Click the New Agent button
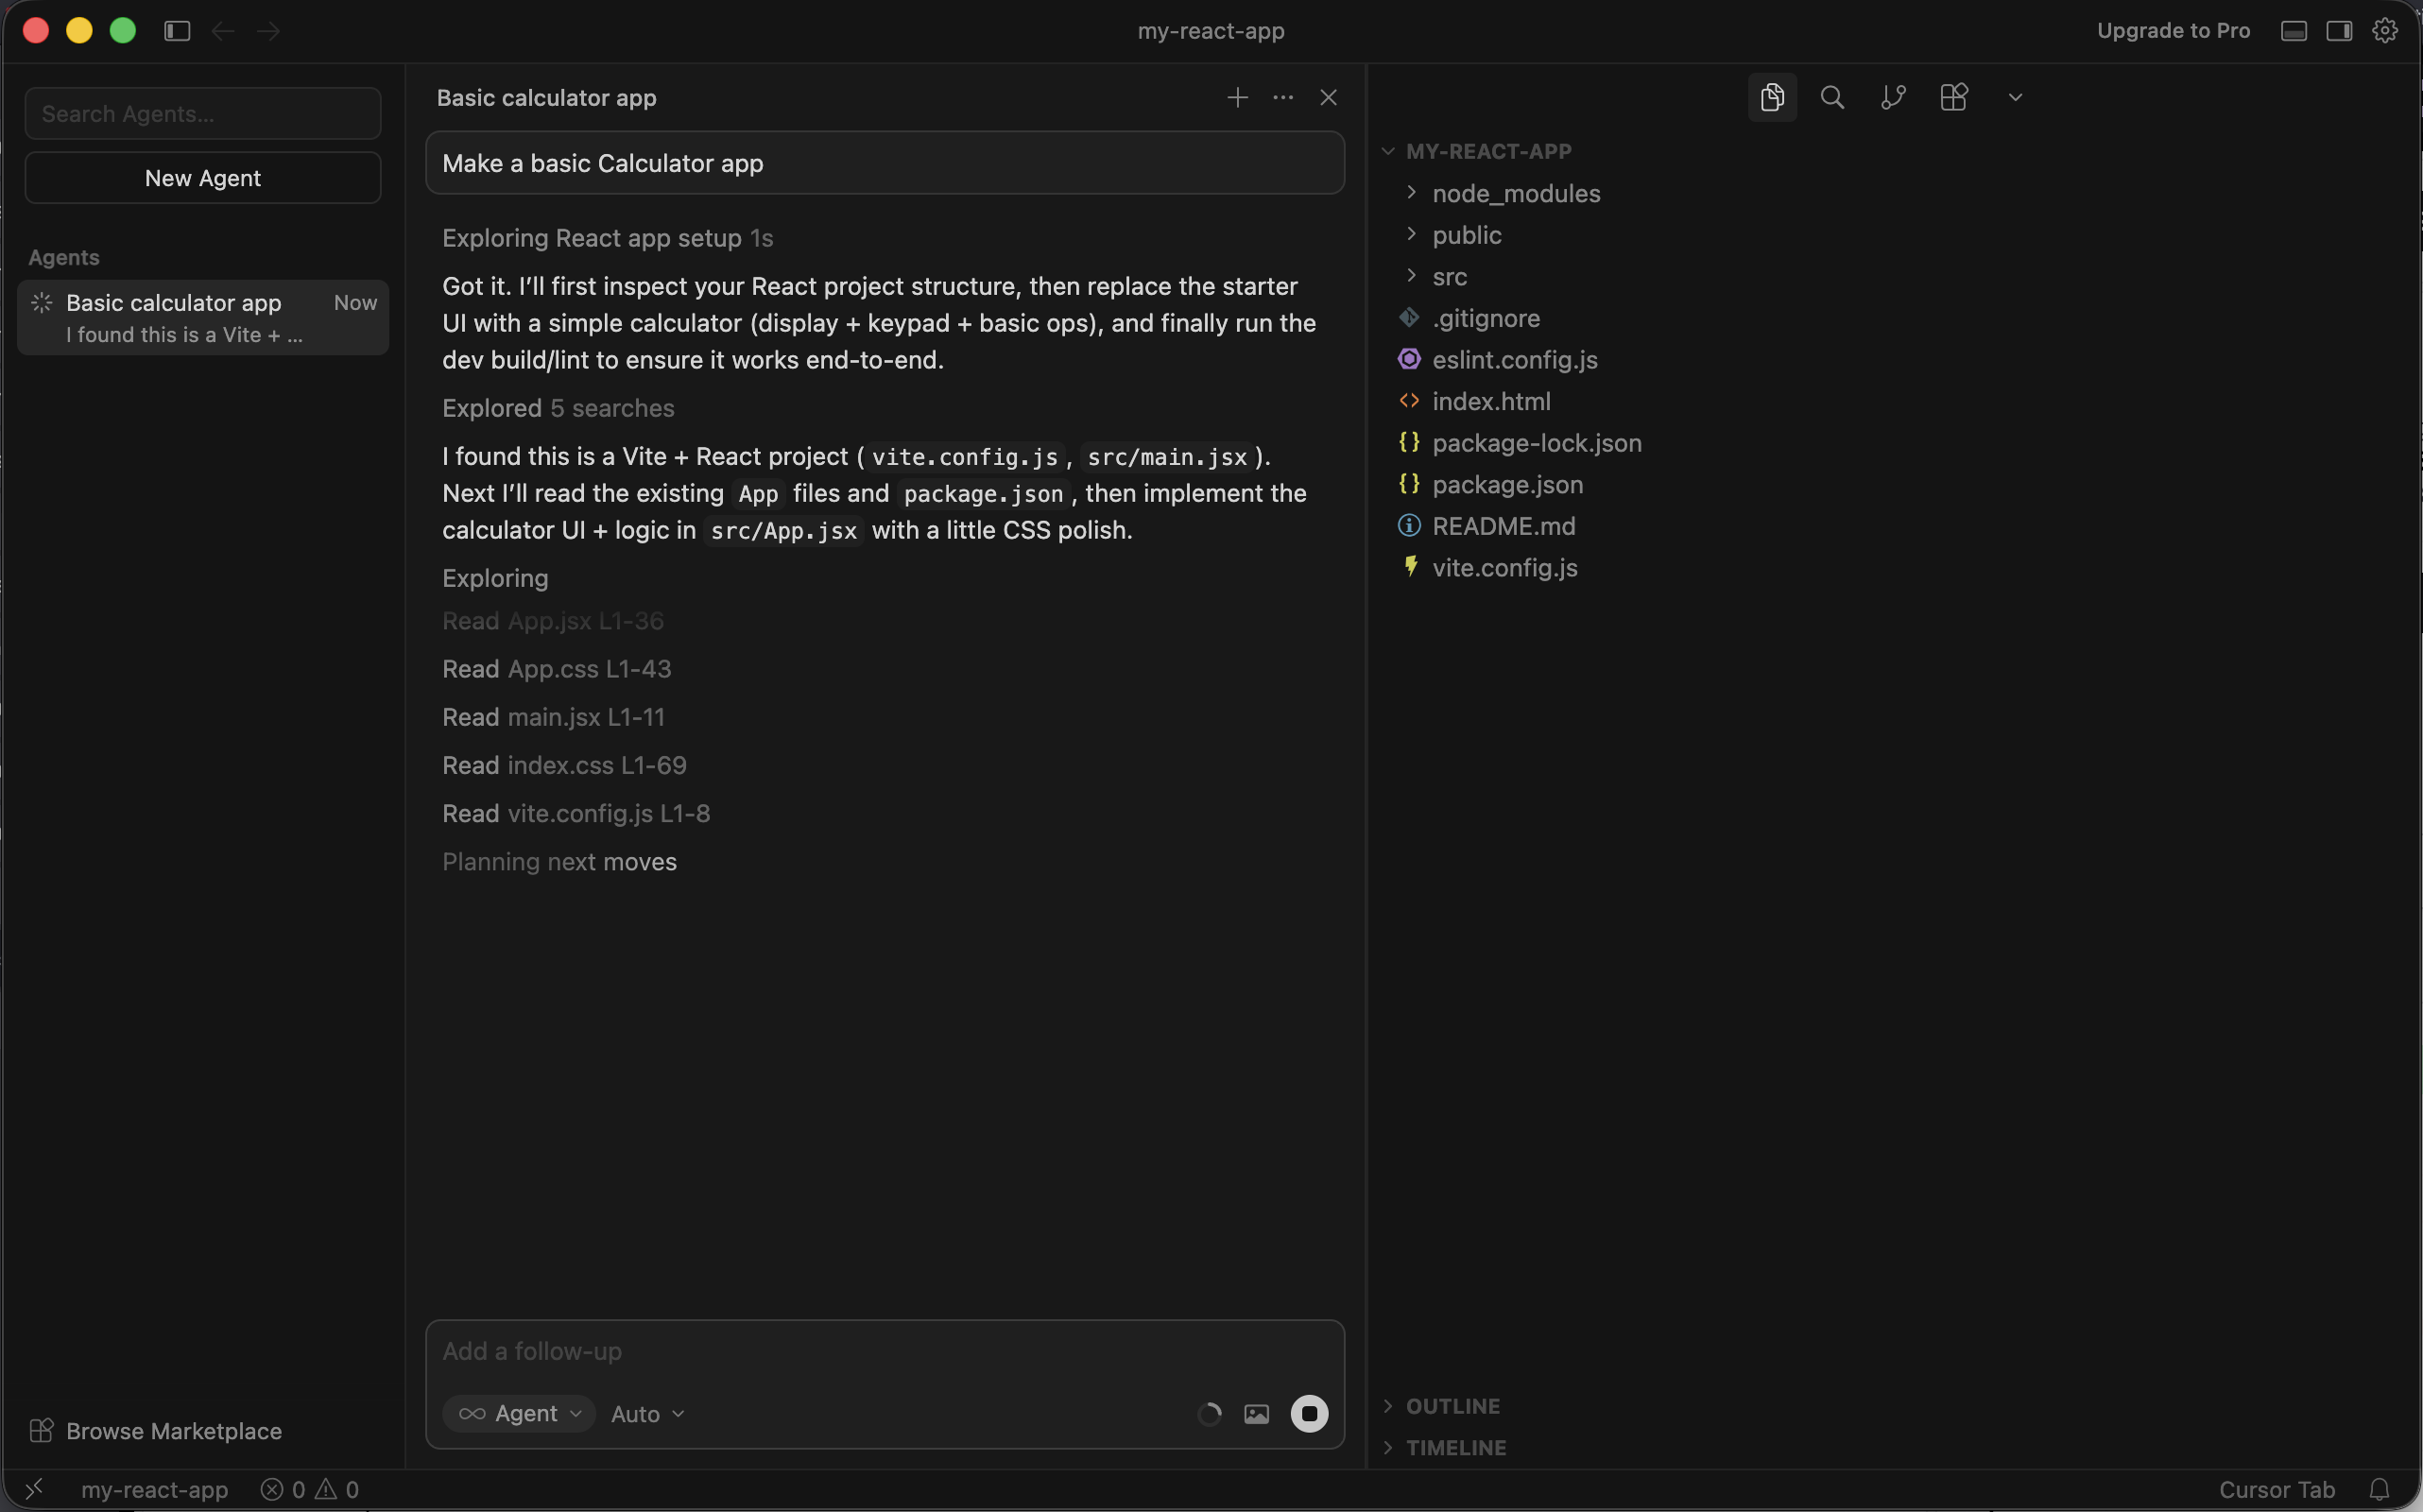The width and height of the screenshot is (2423, 1512). coord(202,178)
